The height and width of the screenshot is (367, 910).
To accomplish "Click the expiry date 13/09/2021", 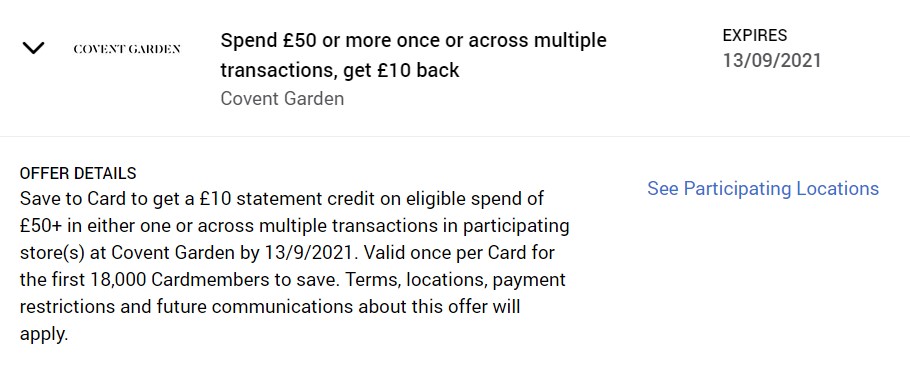I will [x=772, y=61].
